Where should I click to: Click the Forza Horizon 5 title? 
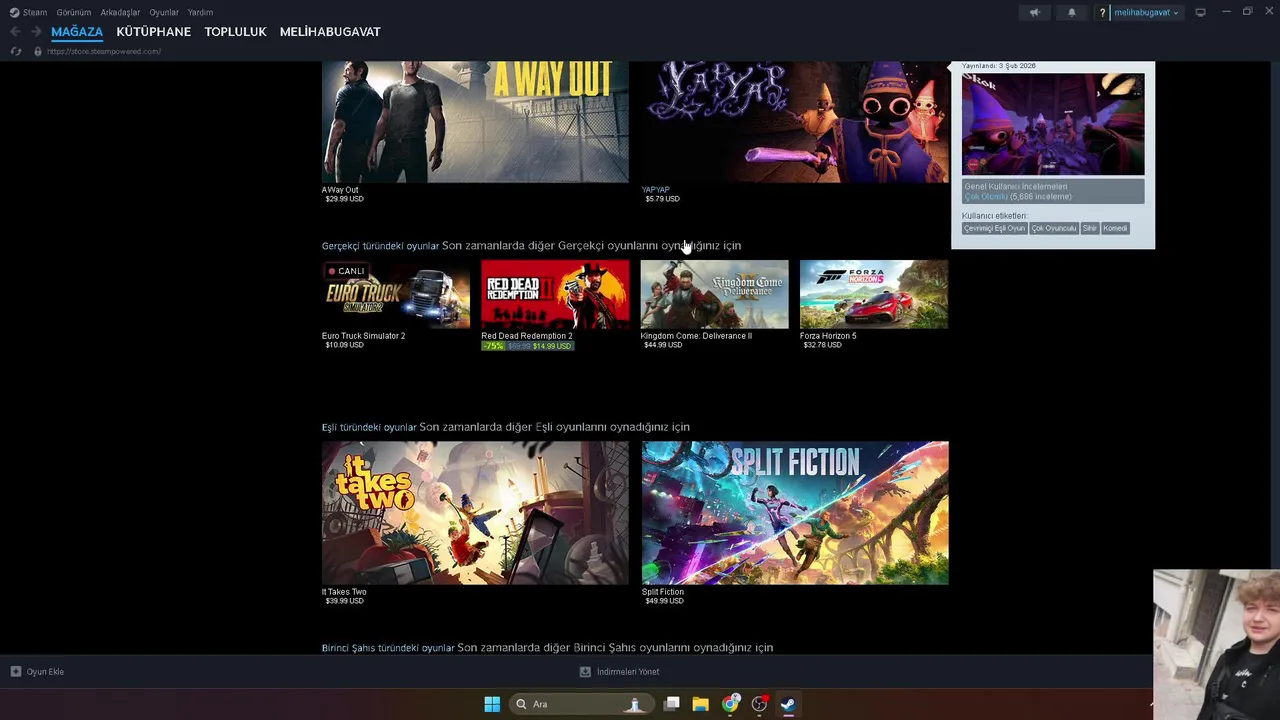(828, 336)
